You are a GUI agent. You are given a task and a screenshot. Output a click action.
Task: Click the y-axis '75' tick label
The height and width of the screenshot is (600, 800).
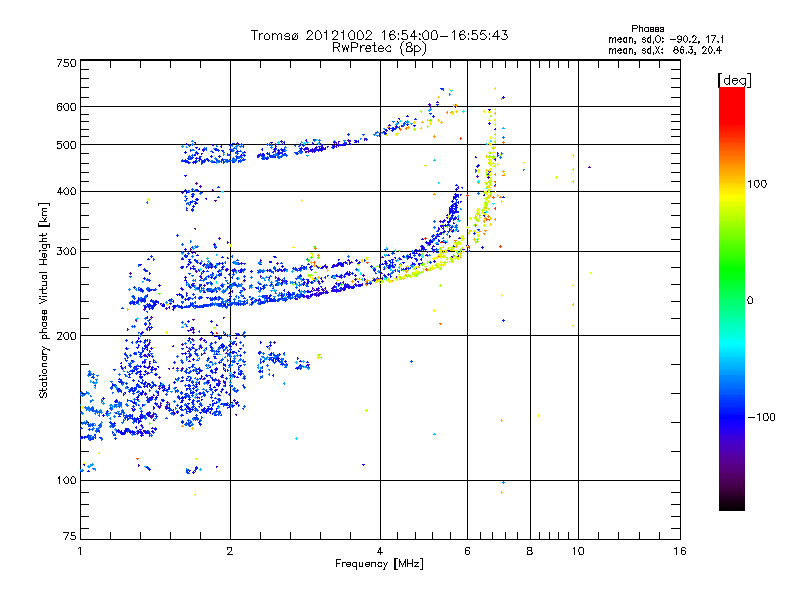tap(70, 536)
